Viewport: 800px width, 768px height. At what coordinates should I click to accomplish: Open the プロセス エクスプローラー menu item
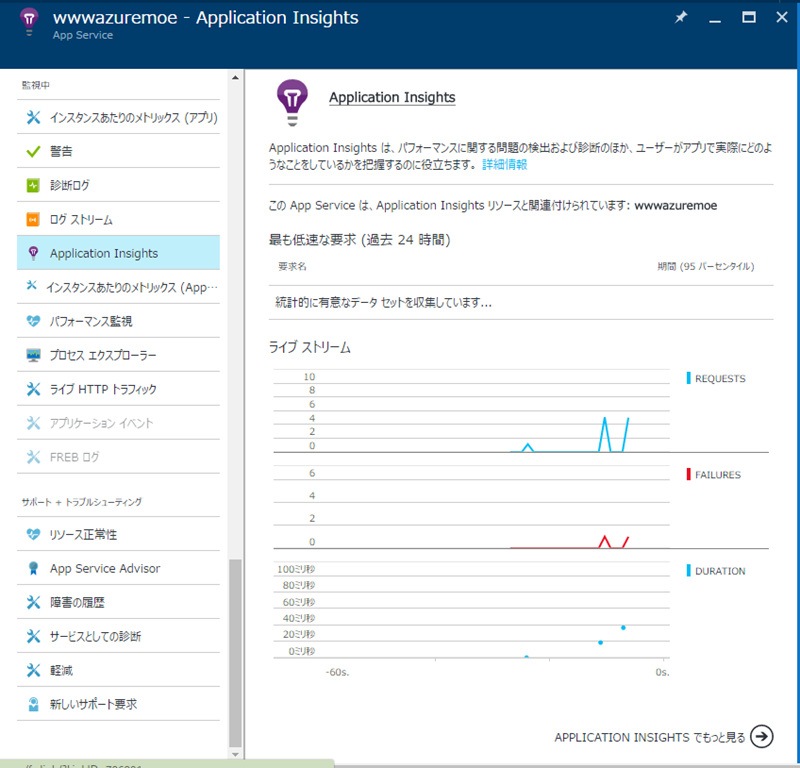[118, 355]
